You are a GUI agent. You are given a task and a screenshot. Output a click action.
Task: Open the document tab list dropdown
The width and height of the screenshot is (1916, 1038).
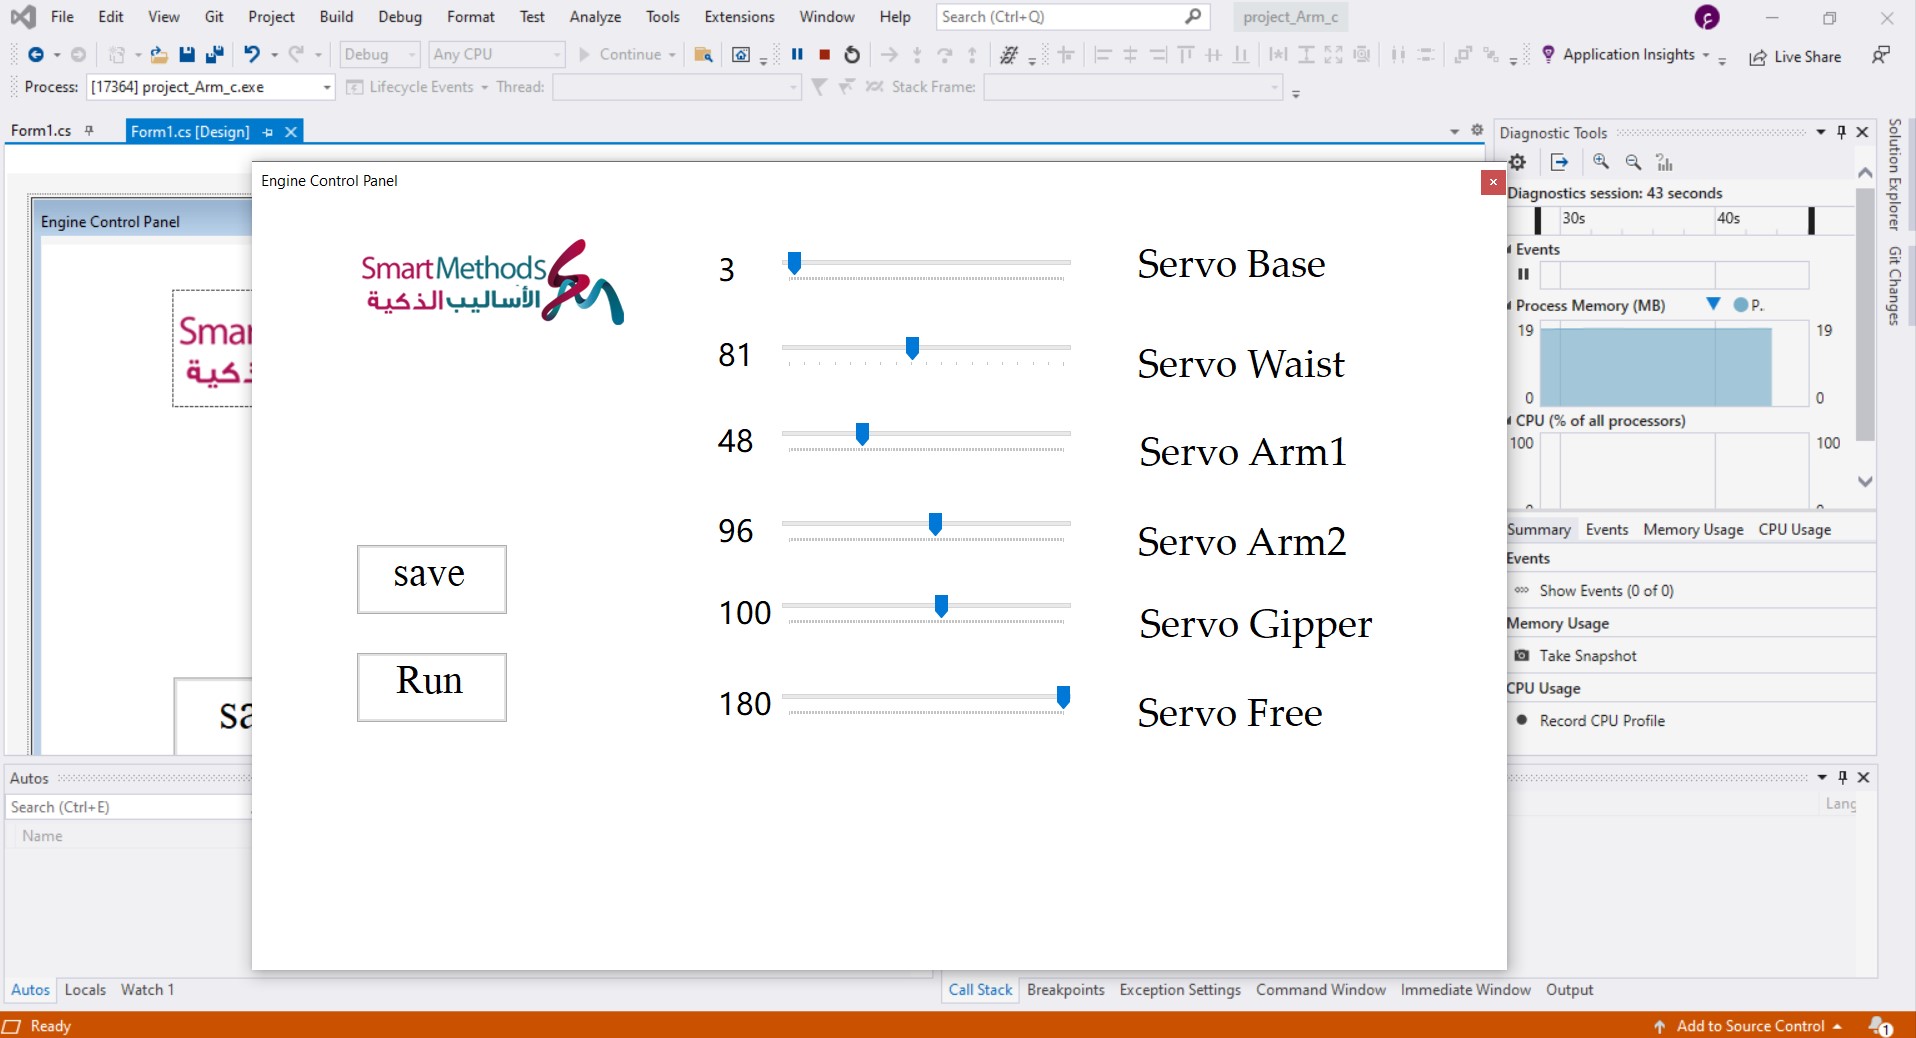[1454, 131]
